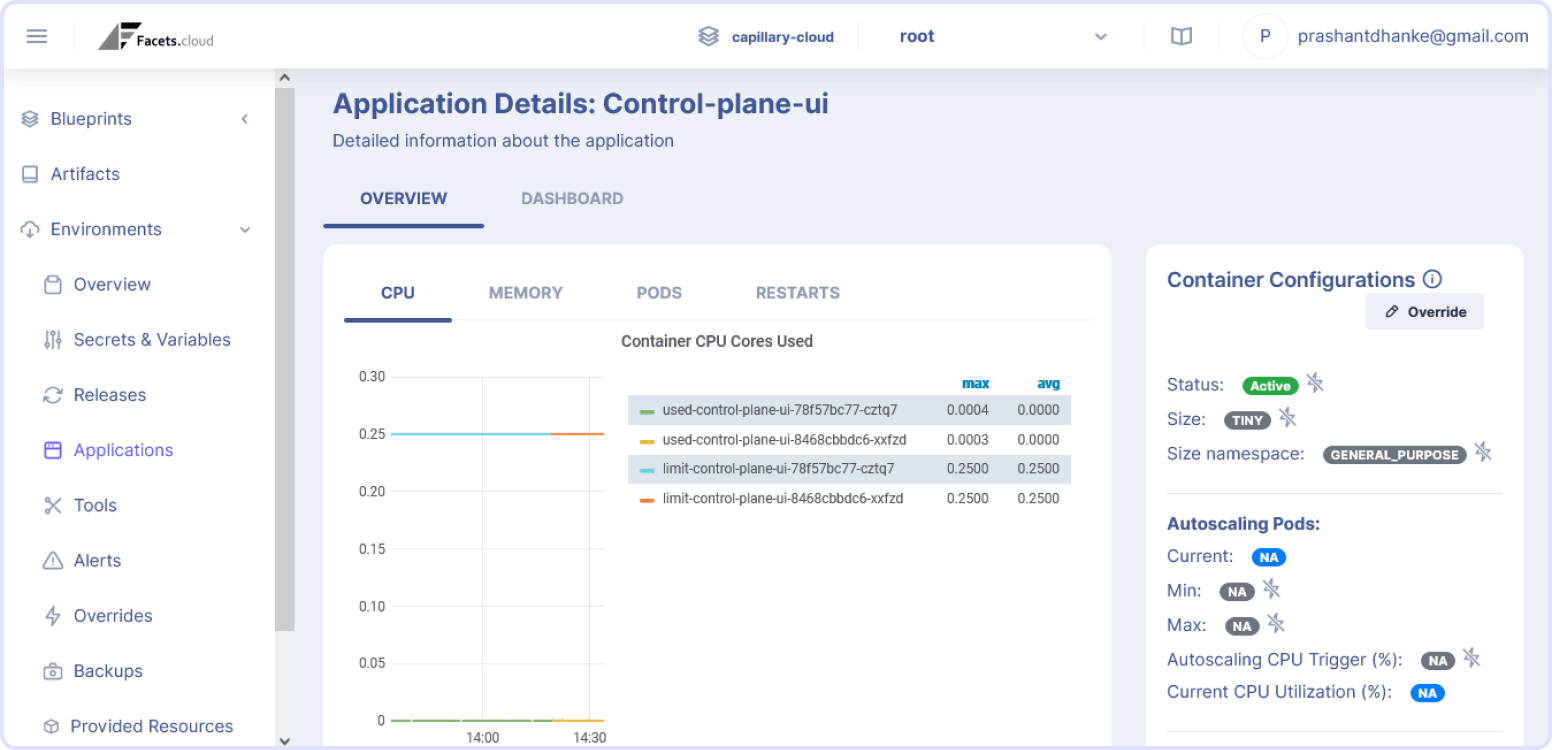Open Releases in the sidebar
This screenshot has height=750, width=1552.
[110, 395]
